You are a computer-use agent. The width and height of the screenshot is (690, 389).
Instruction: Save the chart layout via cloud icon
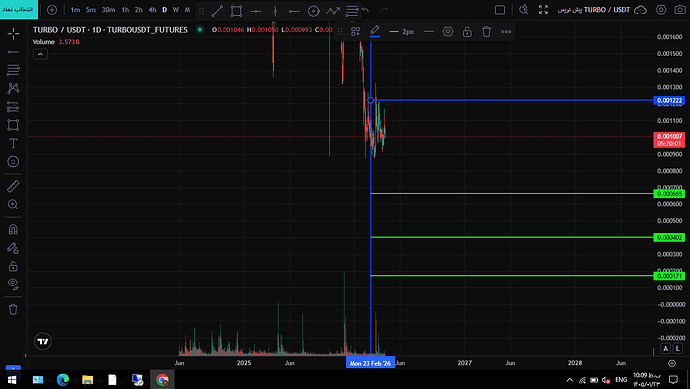pos(640,10)
